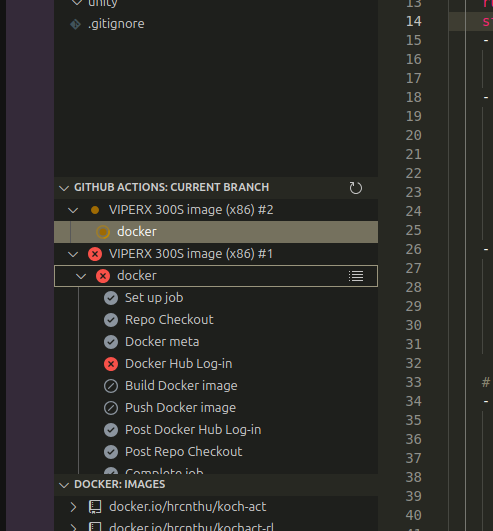
Task: Collapse the GitHub Actions: Current Branch section
Action: tap(64, 188)
